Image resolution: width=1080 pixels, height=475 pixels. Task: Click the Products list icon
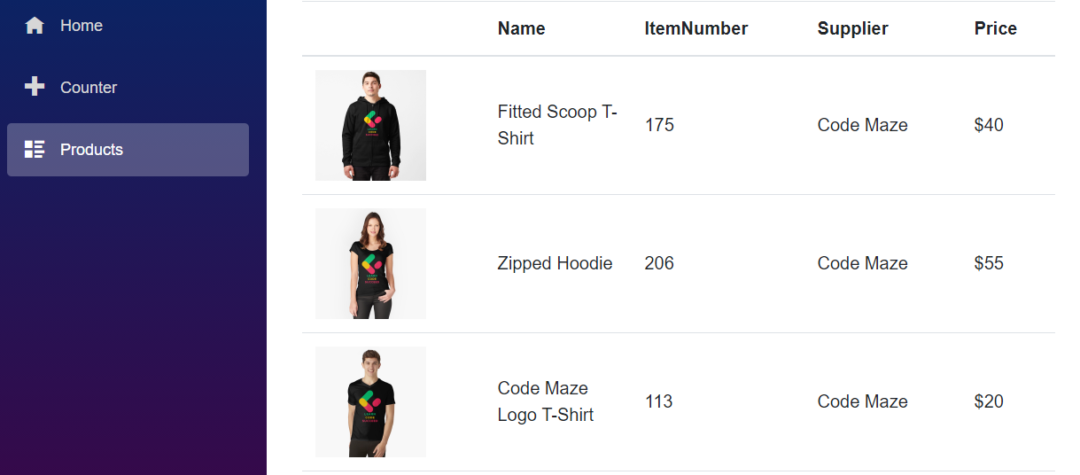pos(34,150)
